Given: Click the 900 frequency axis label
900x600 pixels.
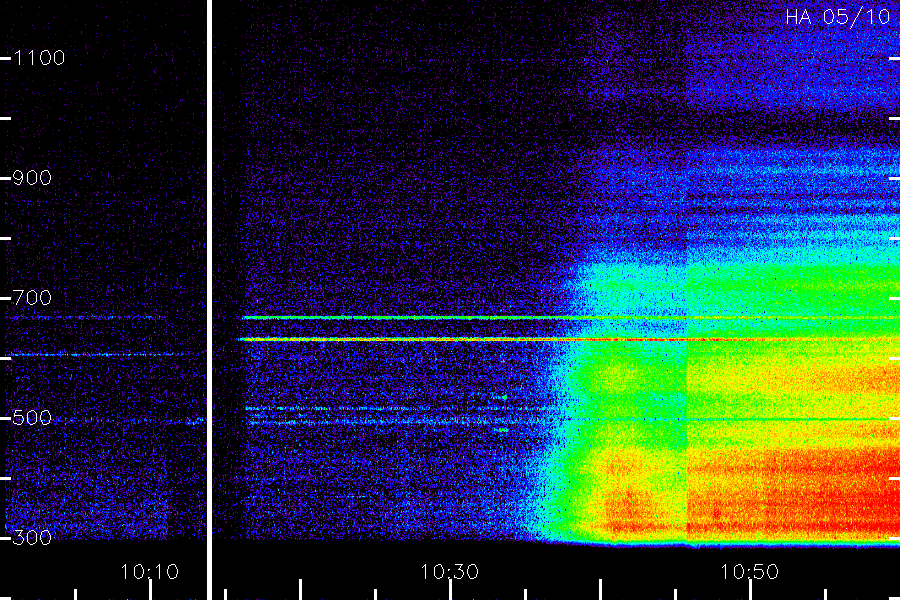Looking at the screenshot, I should 32,178.
